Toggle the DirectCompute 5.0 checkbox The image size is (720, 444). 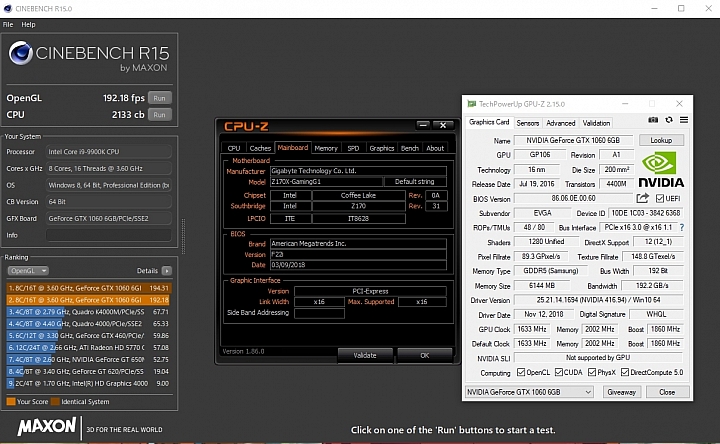(625, 372)
